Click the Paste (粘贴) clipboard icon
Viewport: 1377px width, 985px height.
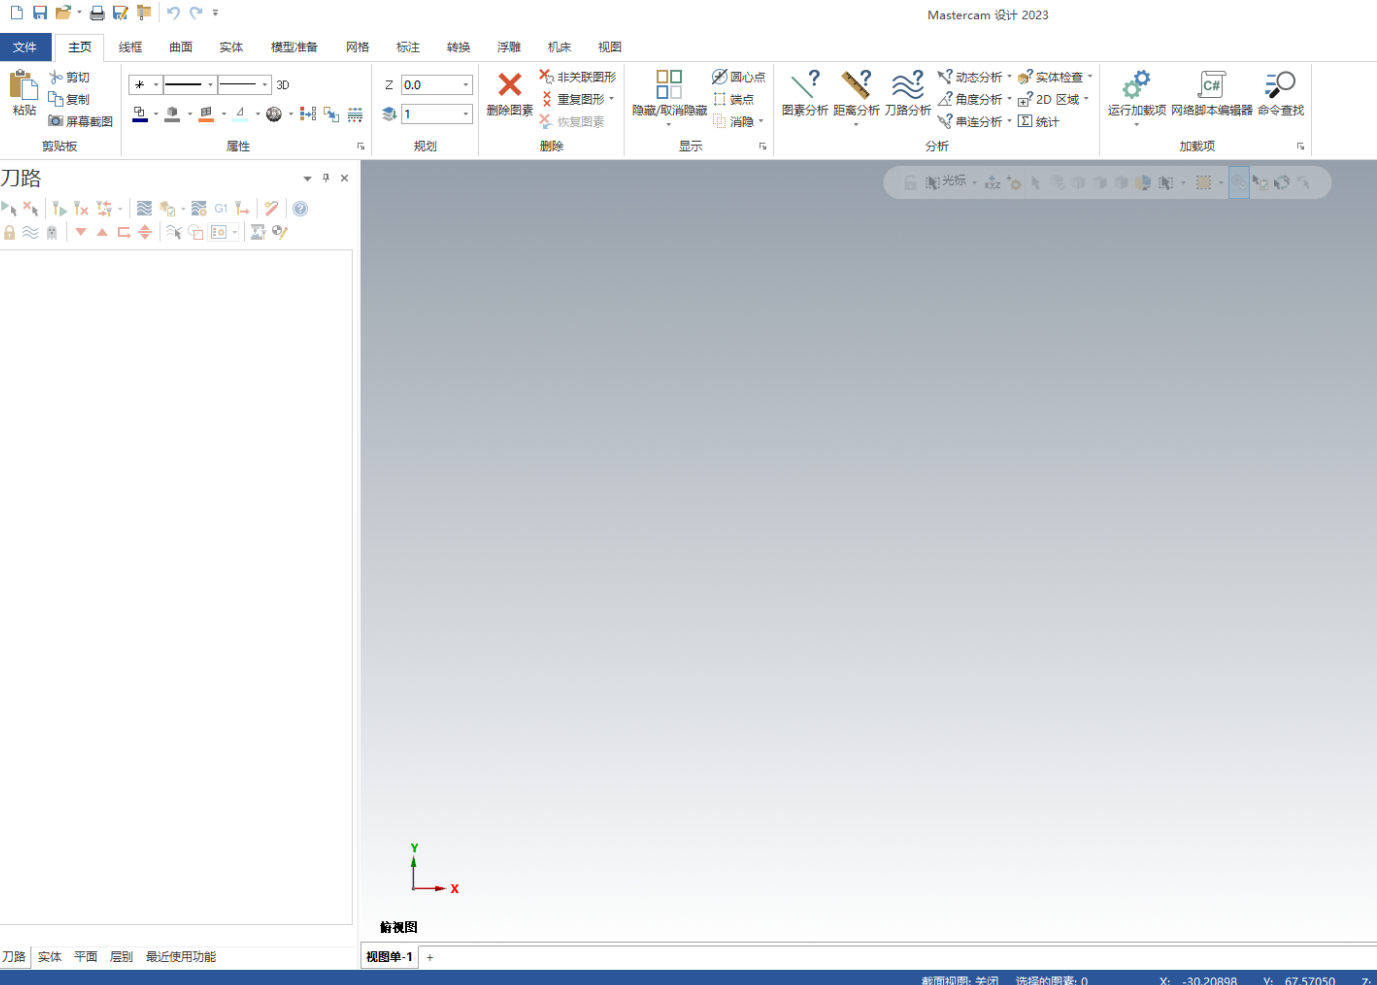click(23, 86)
